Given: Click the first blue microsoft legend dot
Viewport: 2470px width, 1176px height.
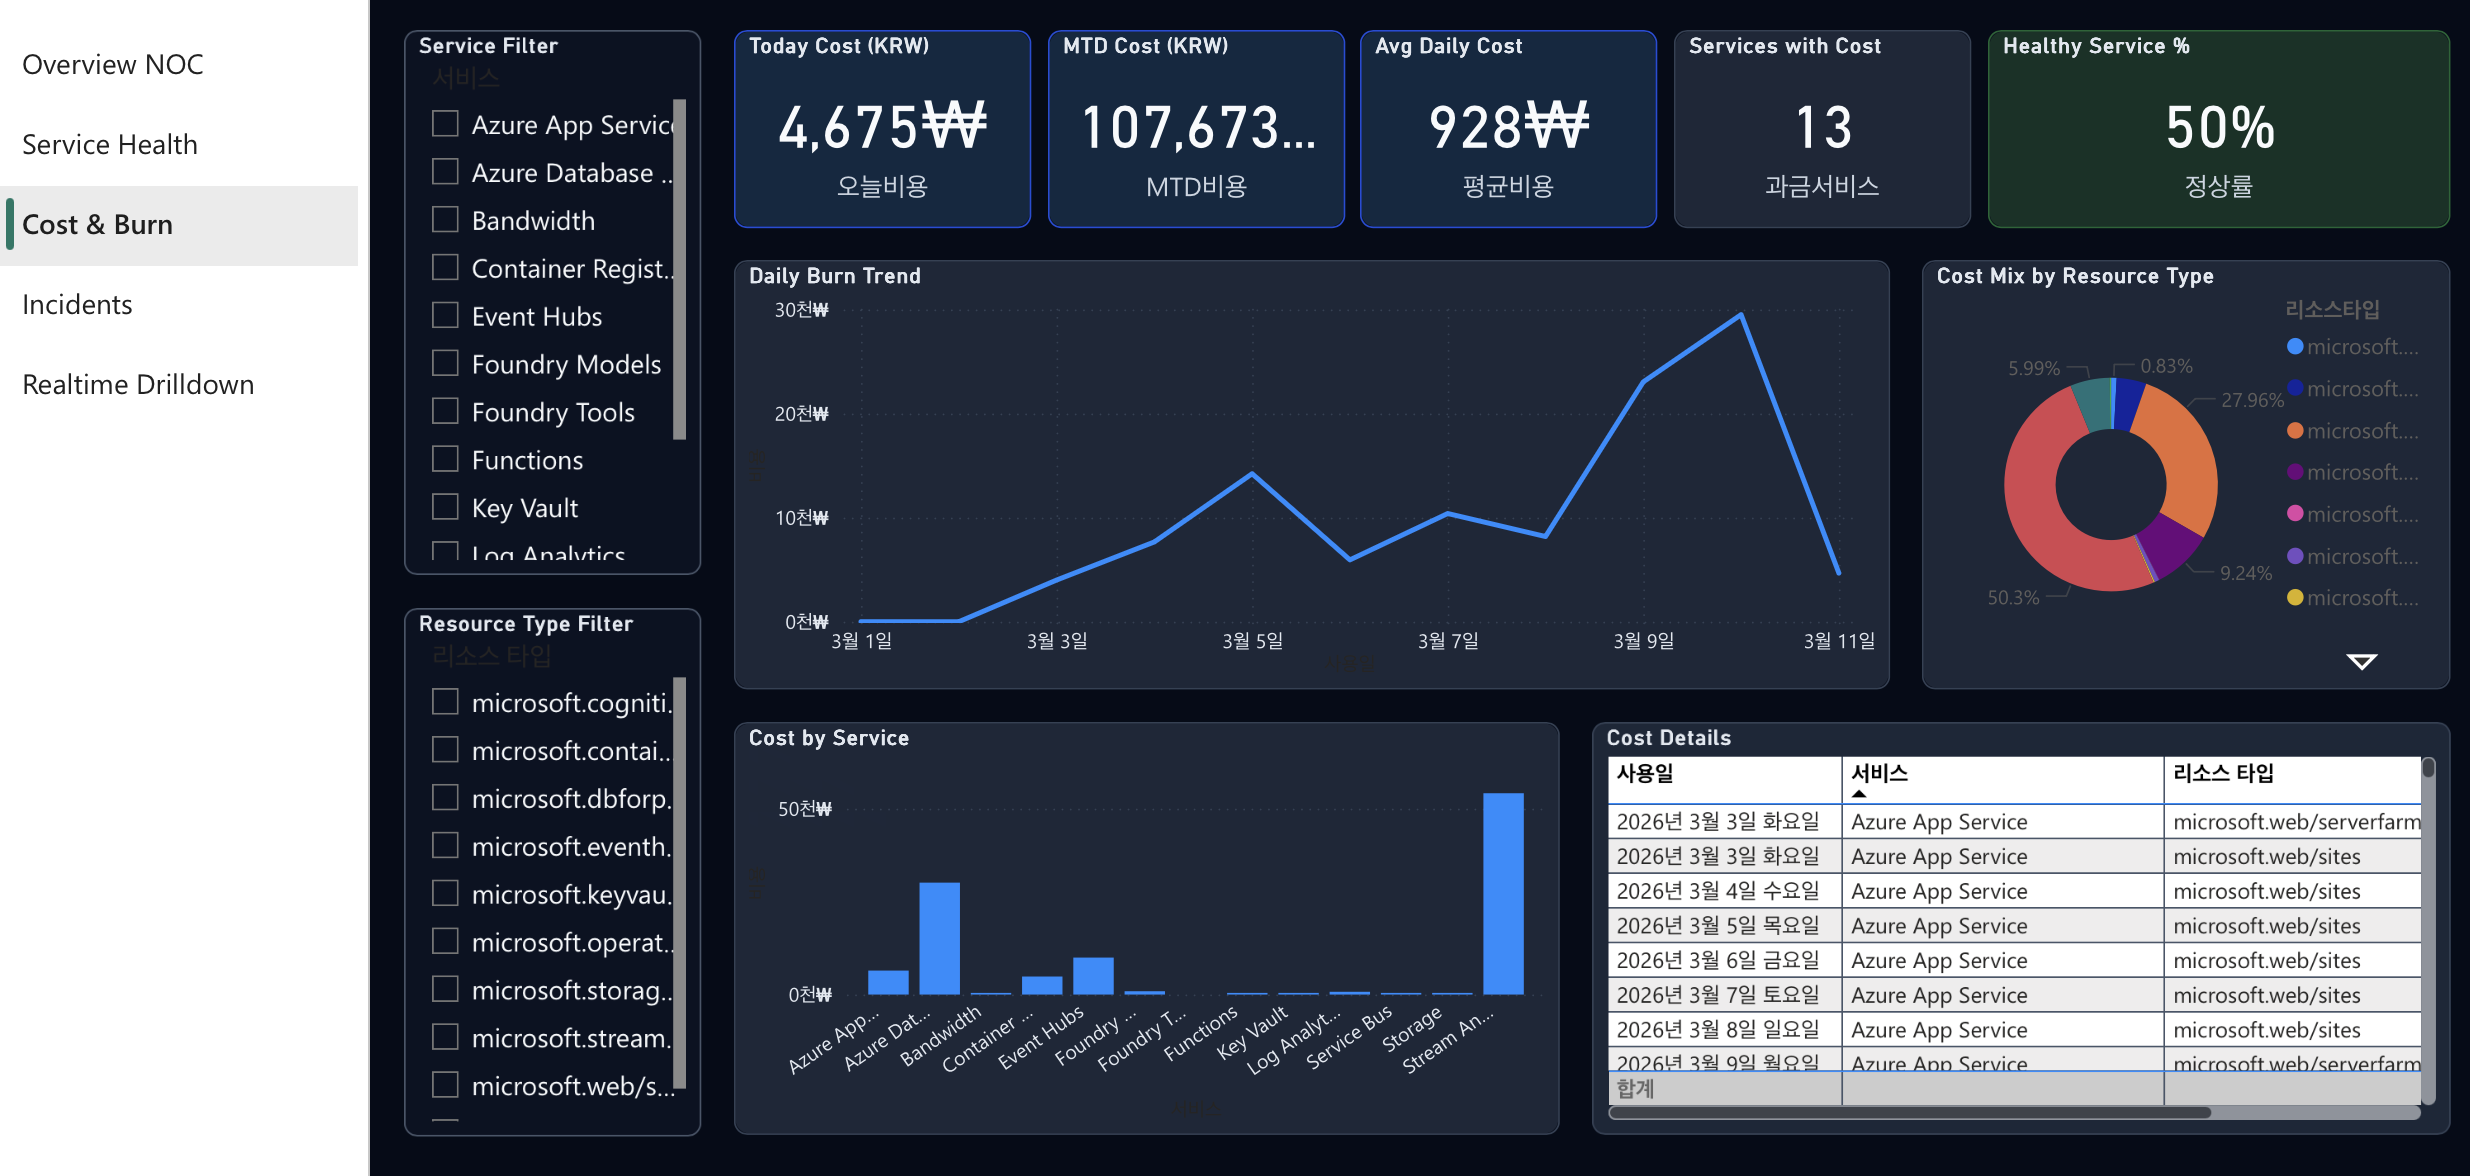Looking at the screenshot, I should (x=2296, y=346).
